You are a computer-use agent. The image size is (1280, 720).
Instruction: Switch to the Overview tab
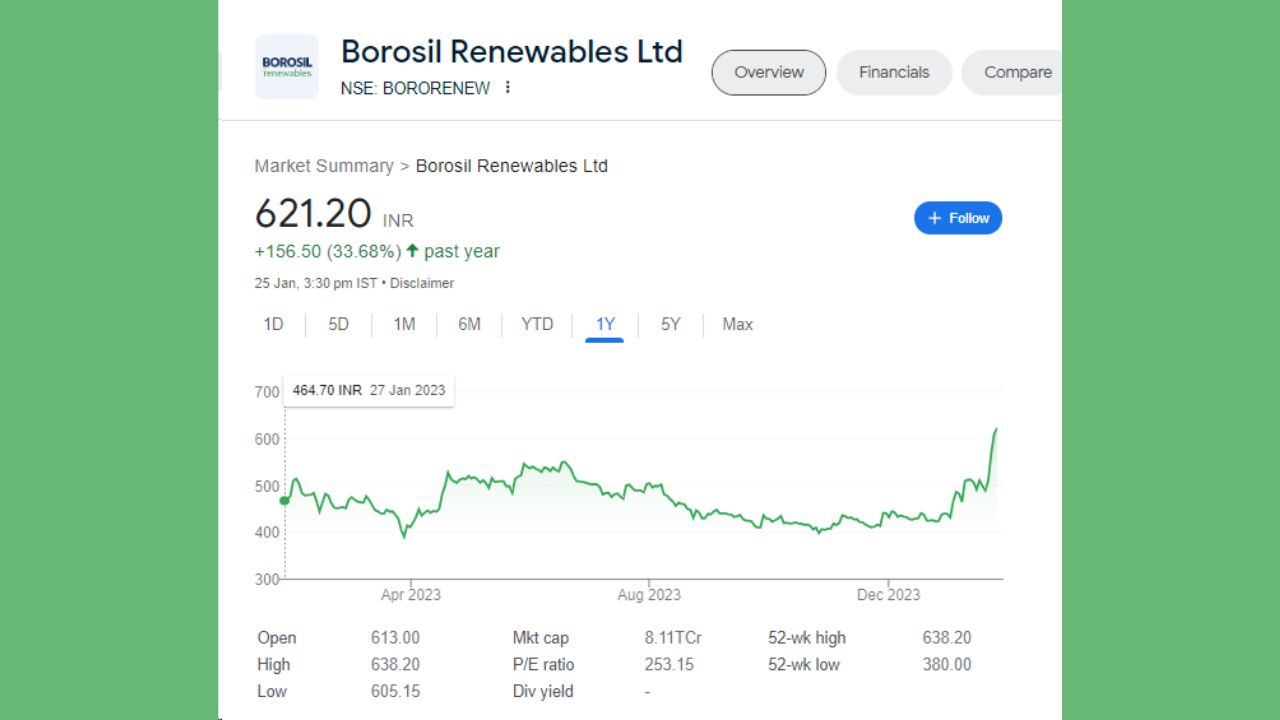click(x=769, y=72)
